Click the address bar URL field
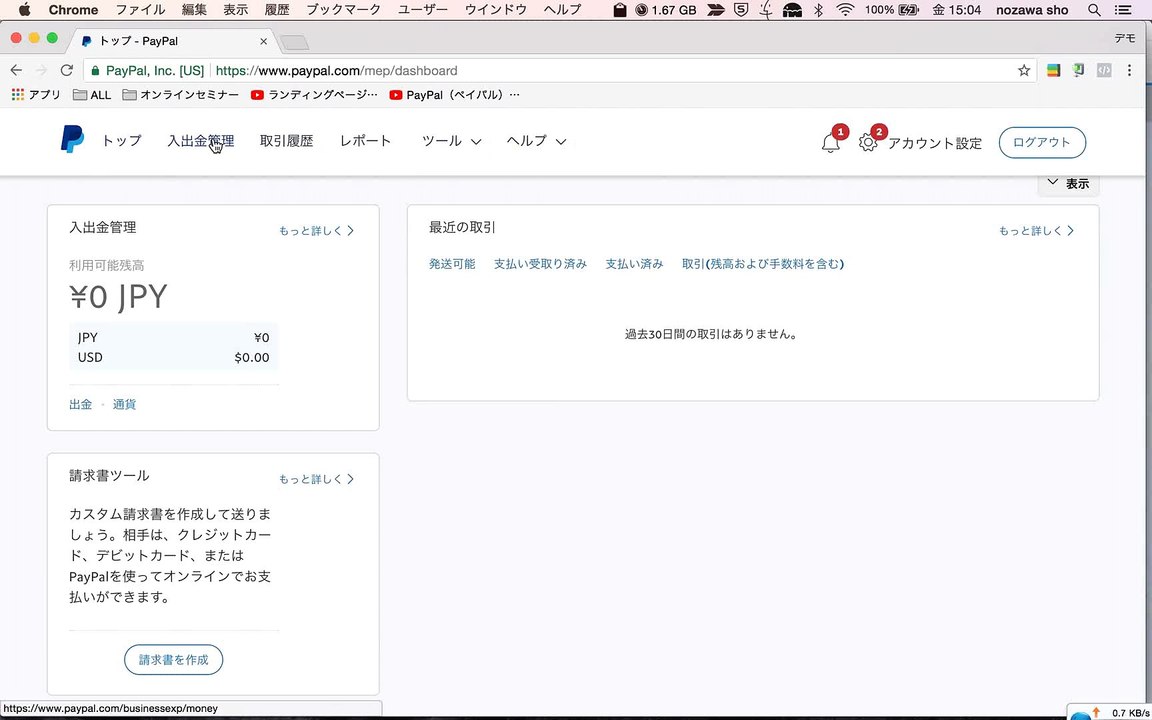The image size is (1152, 720). [x=558, y=71]
